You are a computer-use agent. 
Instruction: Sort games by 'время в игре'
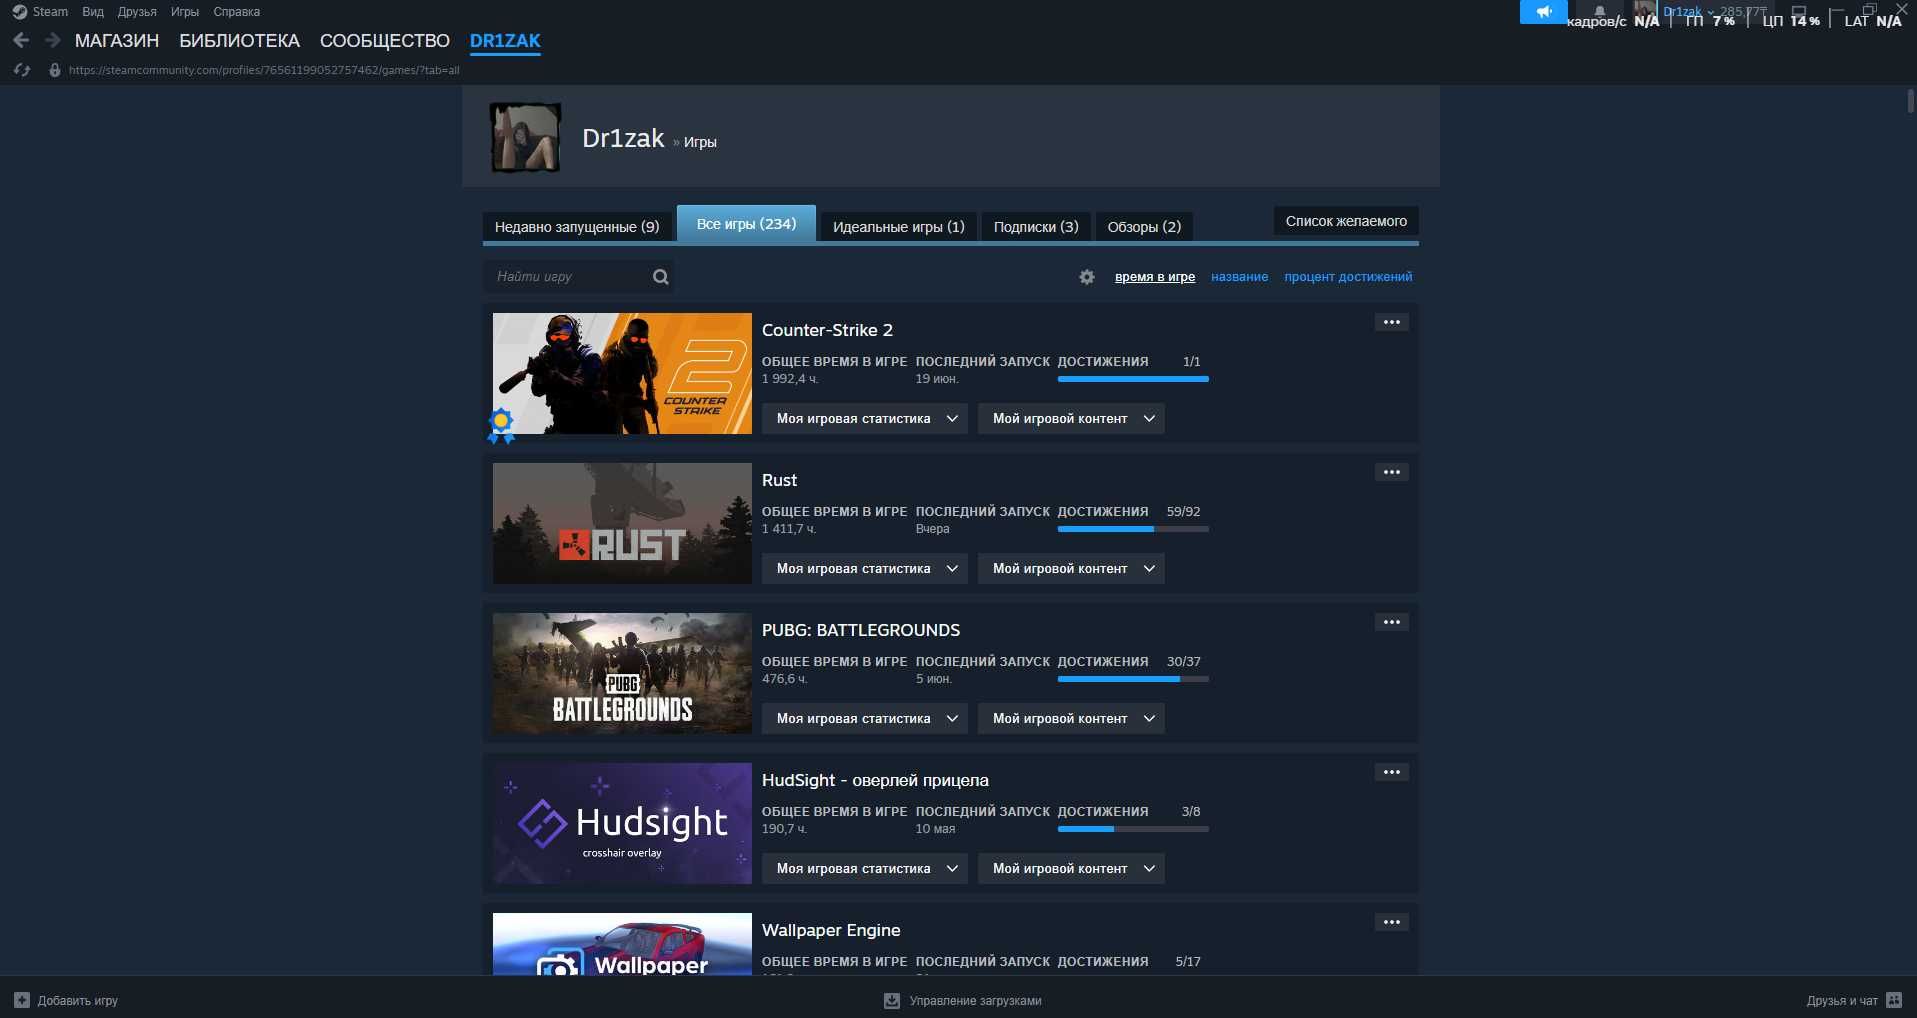point(1155,277)
